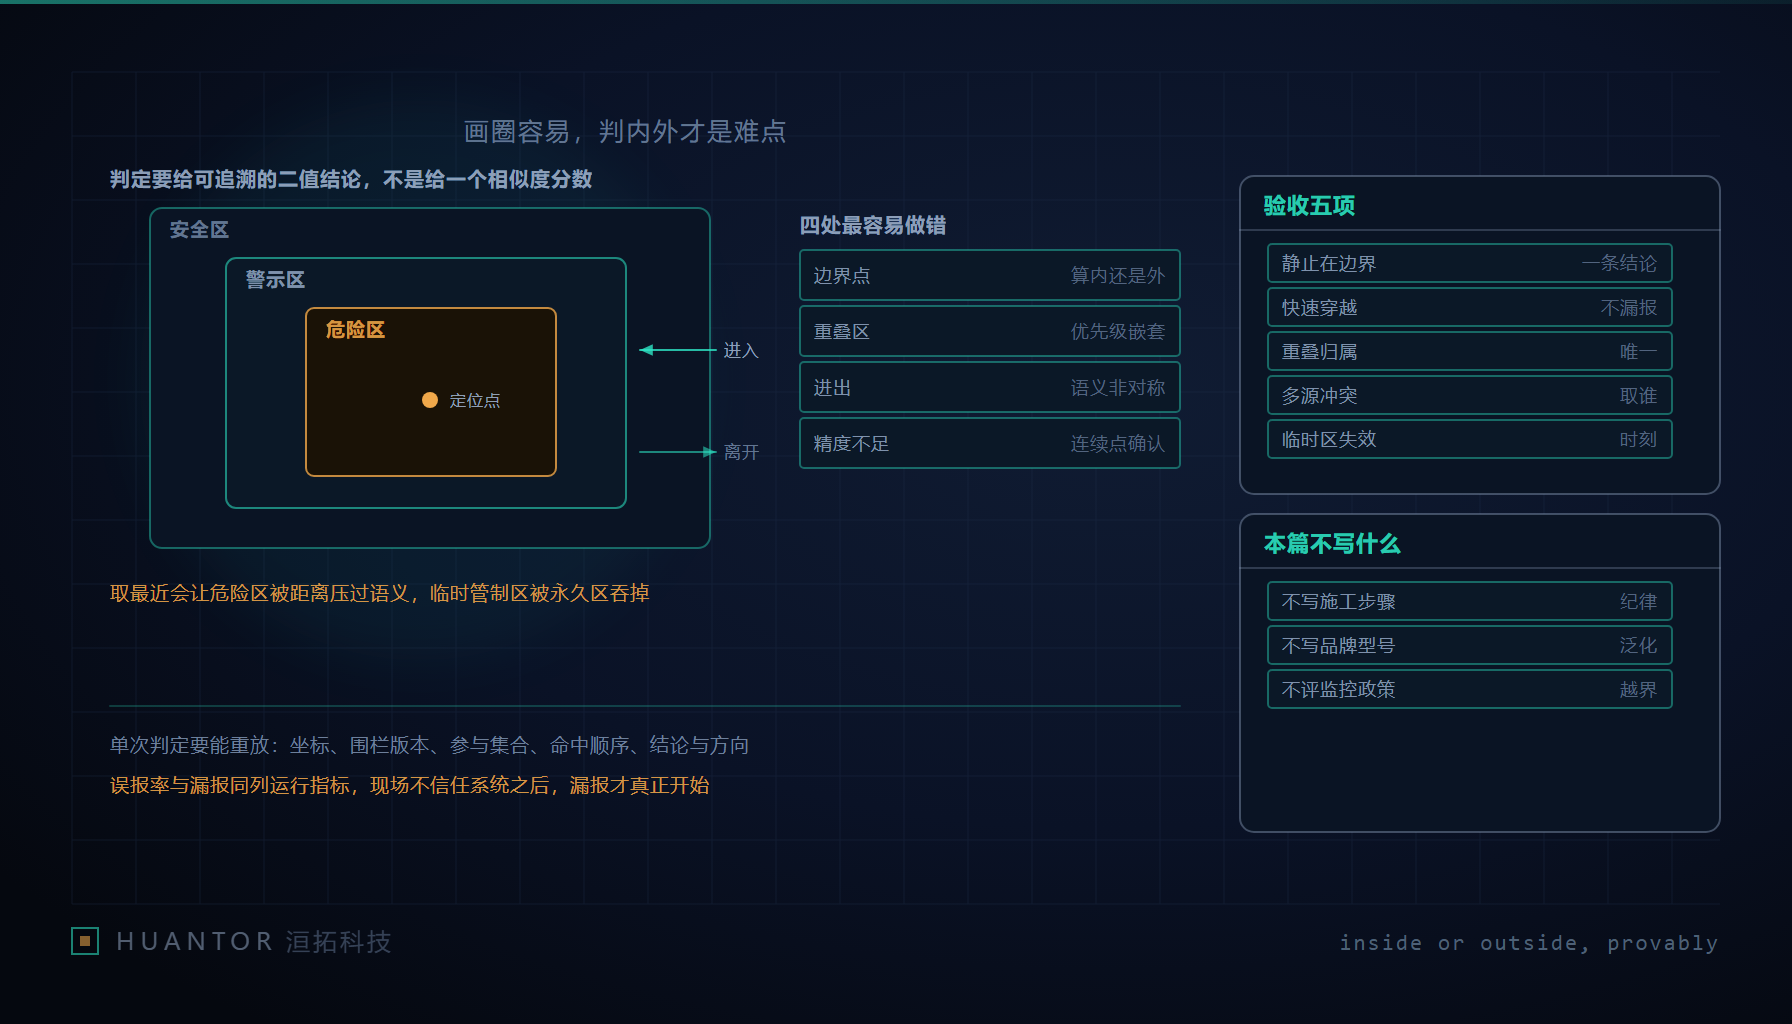This screenshot has width=1792, height=1024.
Task: Click the 多源冲突 item
Action: point(1470,395)
